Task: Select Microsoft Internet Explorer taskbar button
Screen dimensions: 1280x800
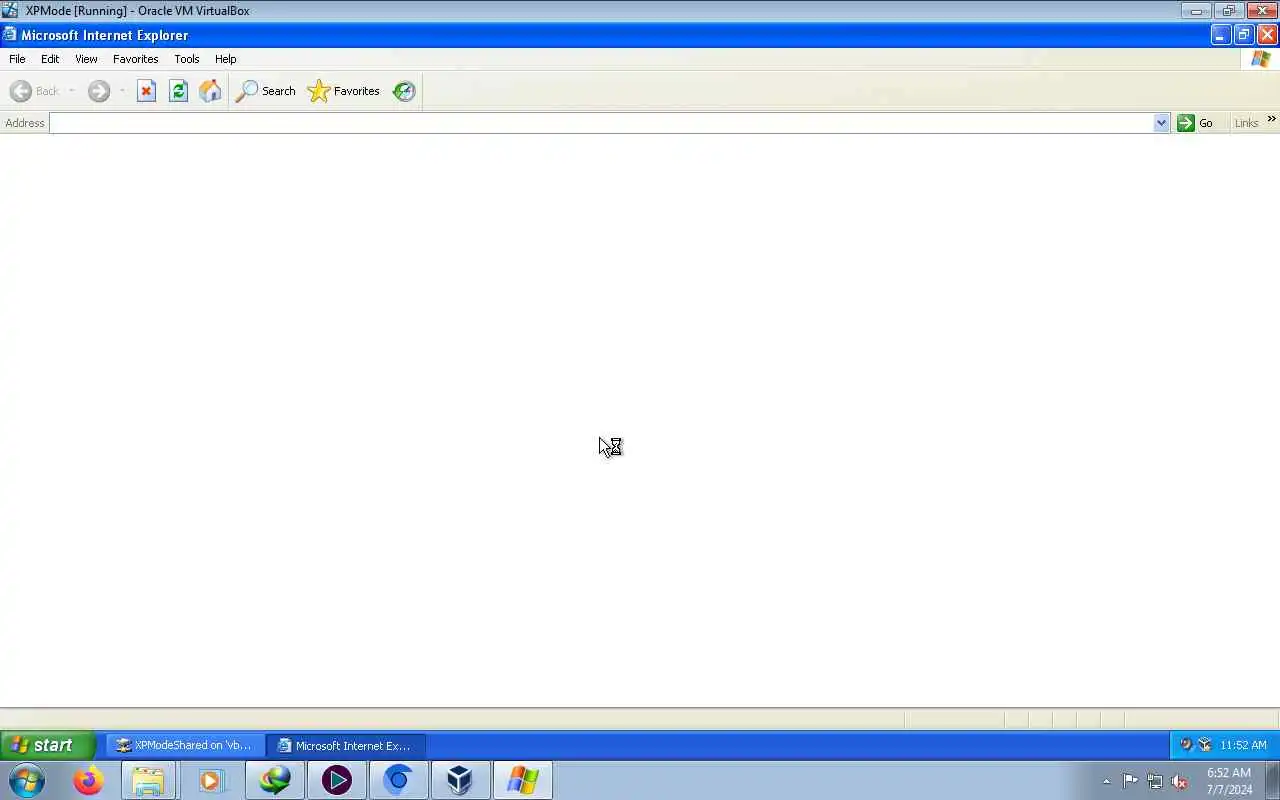Action: point(345,745)
